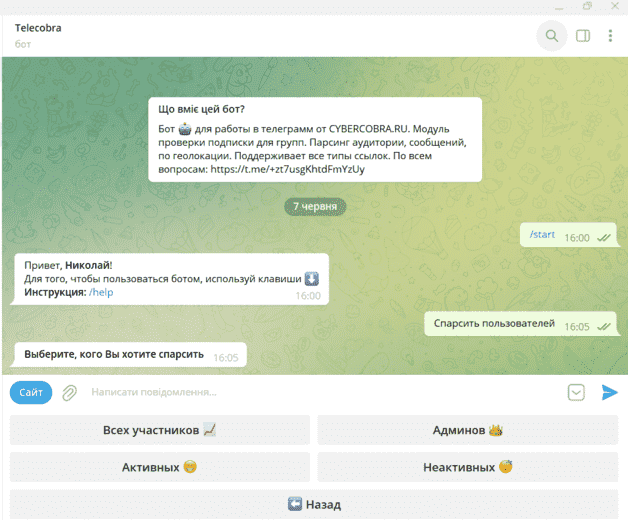Open the chat search magnifier icon
The image size is (628, 520).
pos(552,36)
